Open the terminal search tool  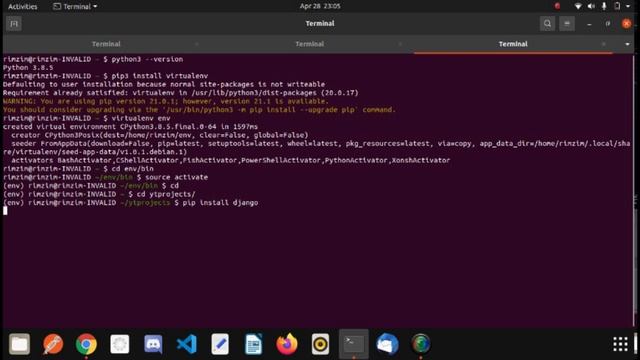(x=547, y=24)
